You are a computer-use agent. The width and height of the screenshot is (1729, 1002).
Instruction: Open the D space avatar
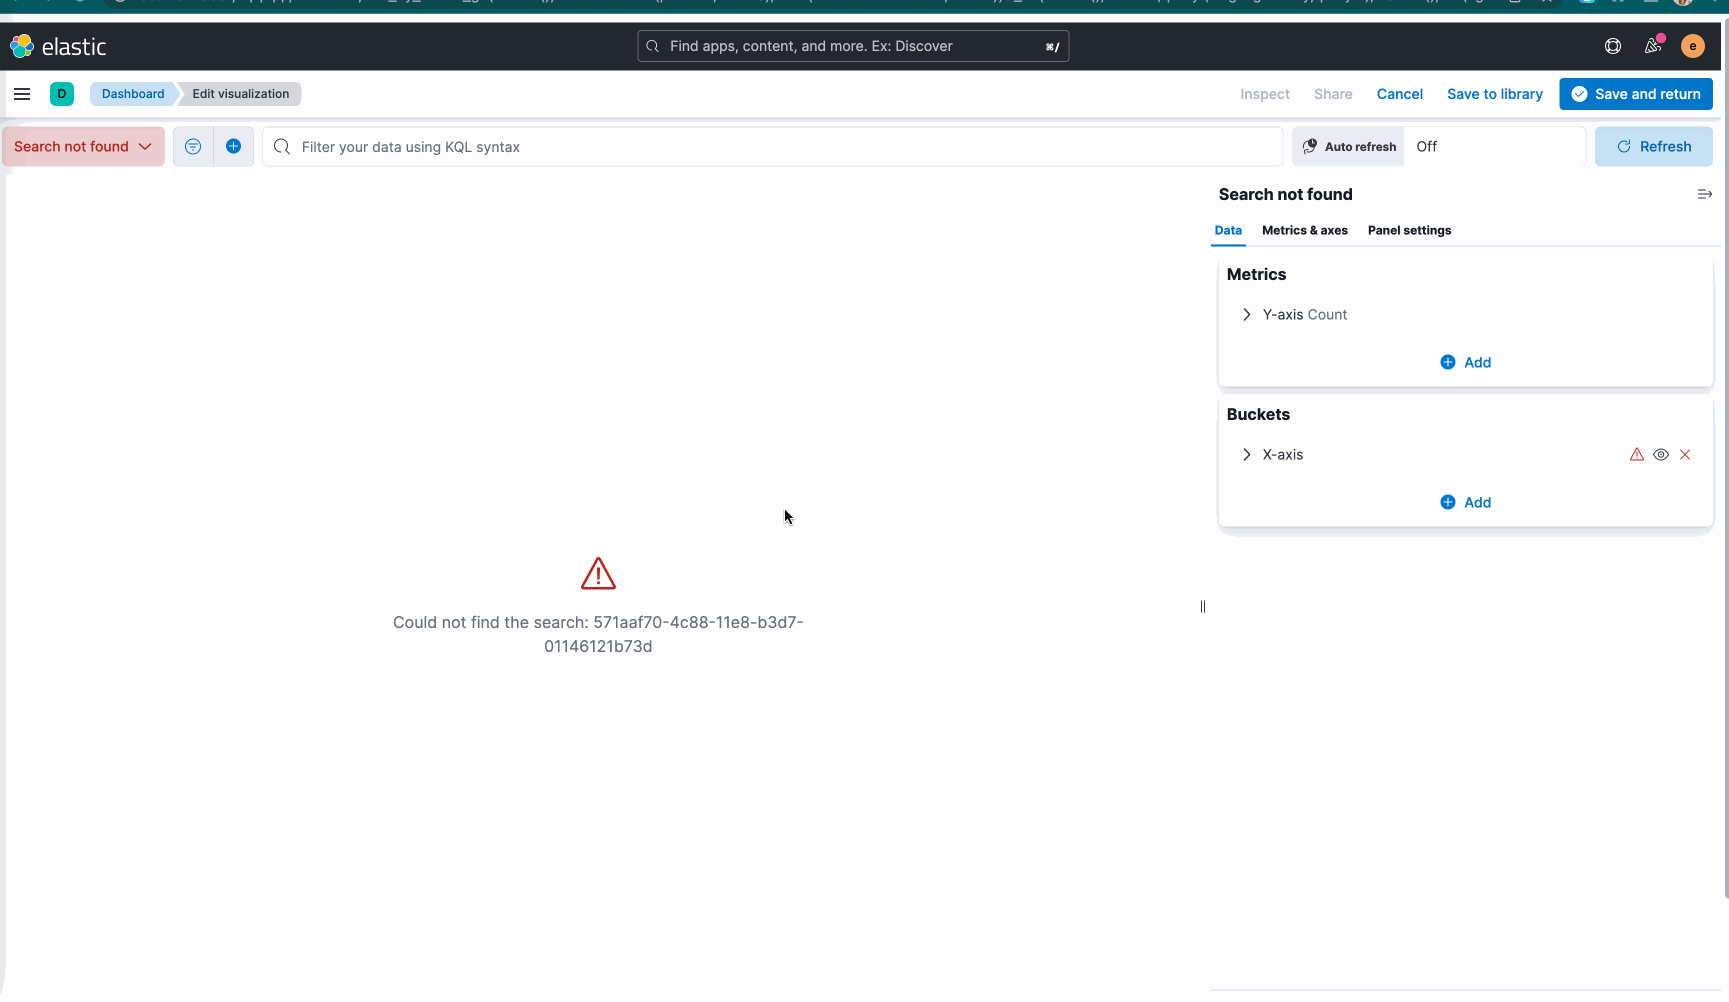point(62,94)
